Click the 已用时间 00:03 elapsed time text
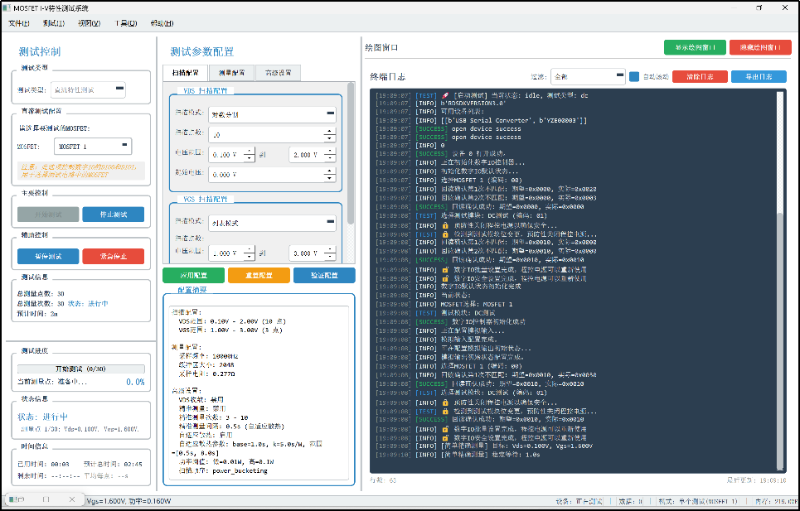Viewport: 800px width, 511px height. coord(43,464)
